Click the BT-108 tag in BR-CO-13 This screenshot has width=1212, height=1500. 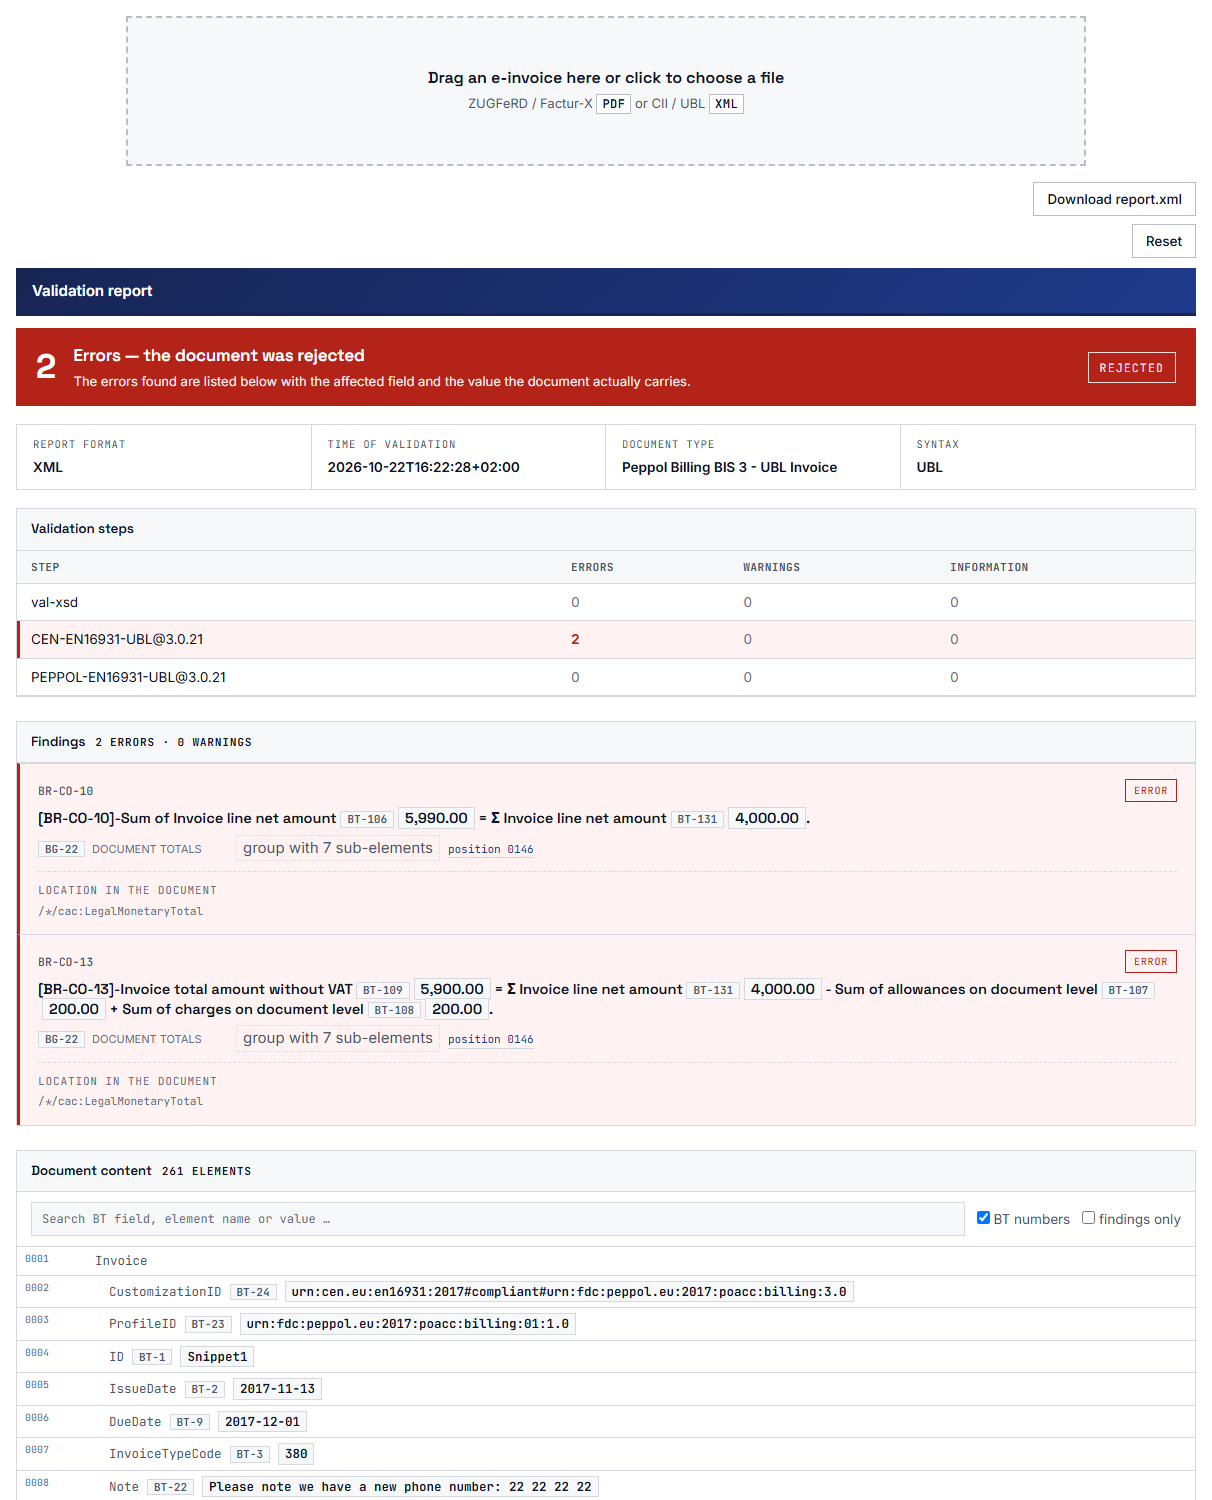click(x=394, y=1010)
